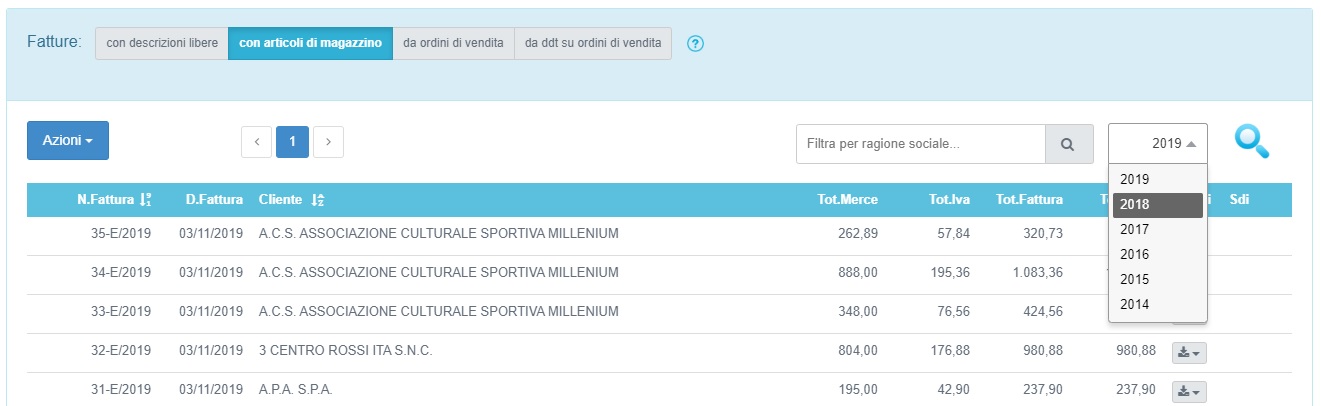The height and width of the screenshot is (406, 1321).
Task: Select 'con descrizioni libere' invoice type
Action: [x=162, y=44]
